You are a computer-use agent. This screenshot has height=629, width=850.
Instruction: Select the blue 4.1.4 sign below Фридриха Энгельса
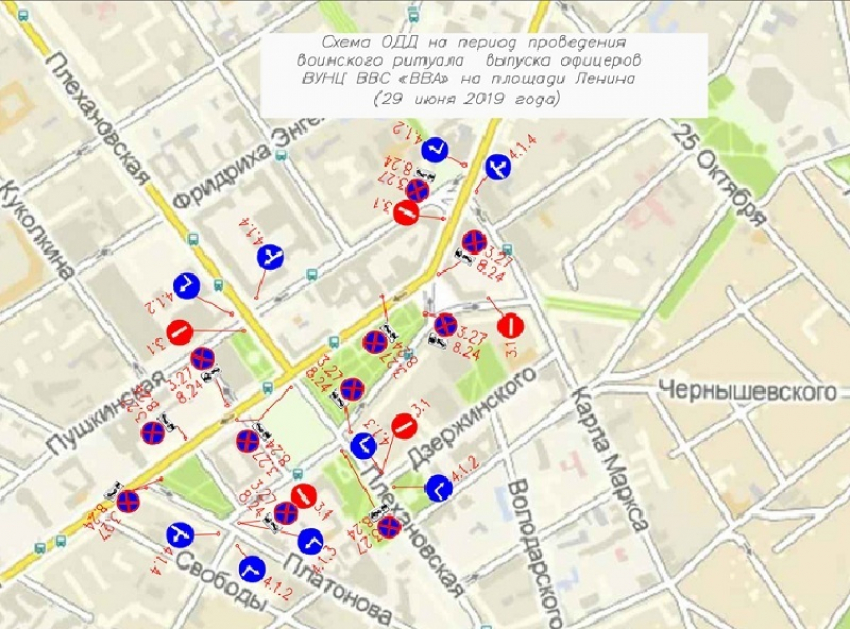point(270,258)
